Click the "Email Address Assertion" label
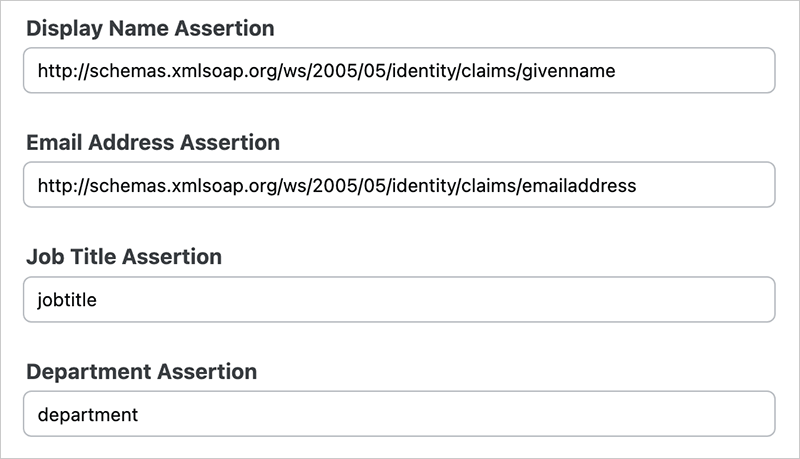 click(153, 143)
